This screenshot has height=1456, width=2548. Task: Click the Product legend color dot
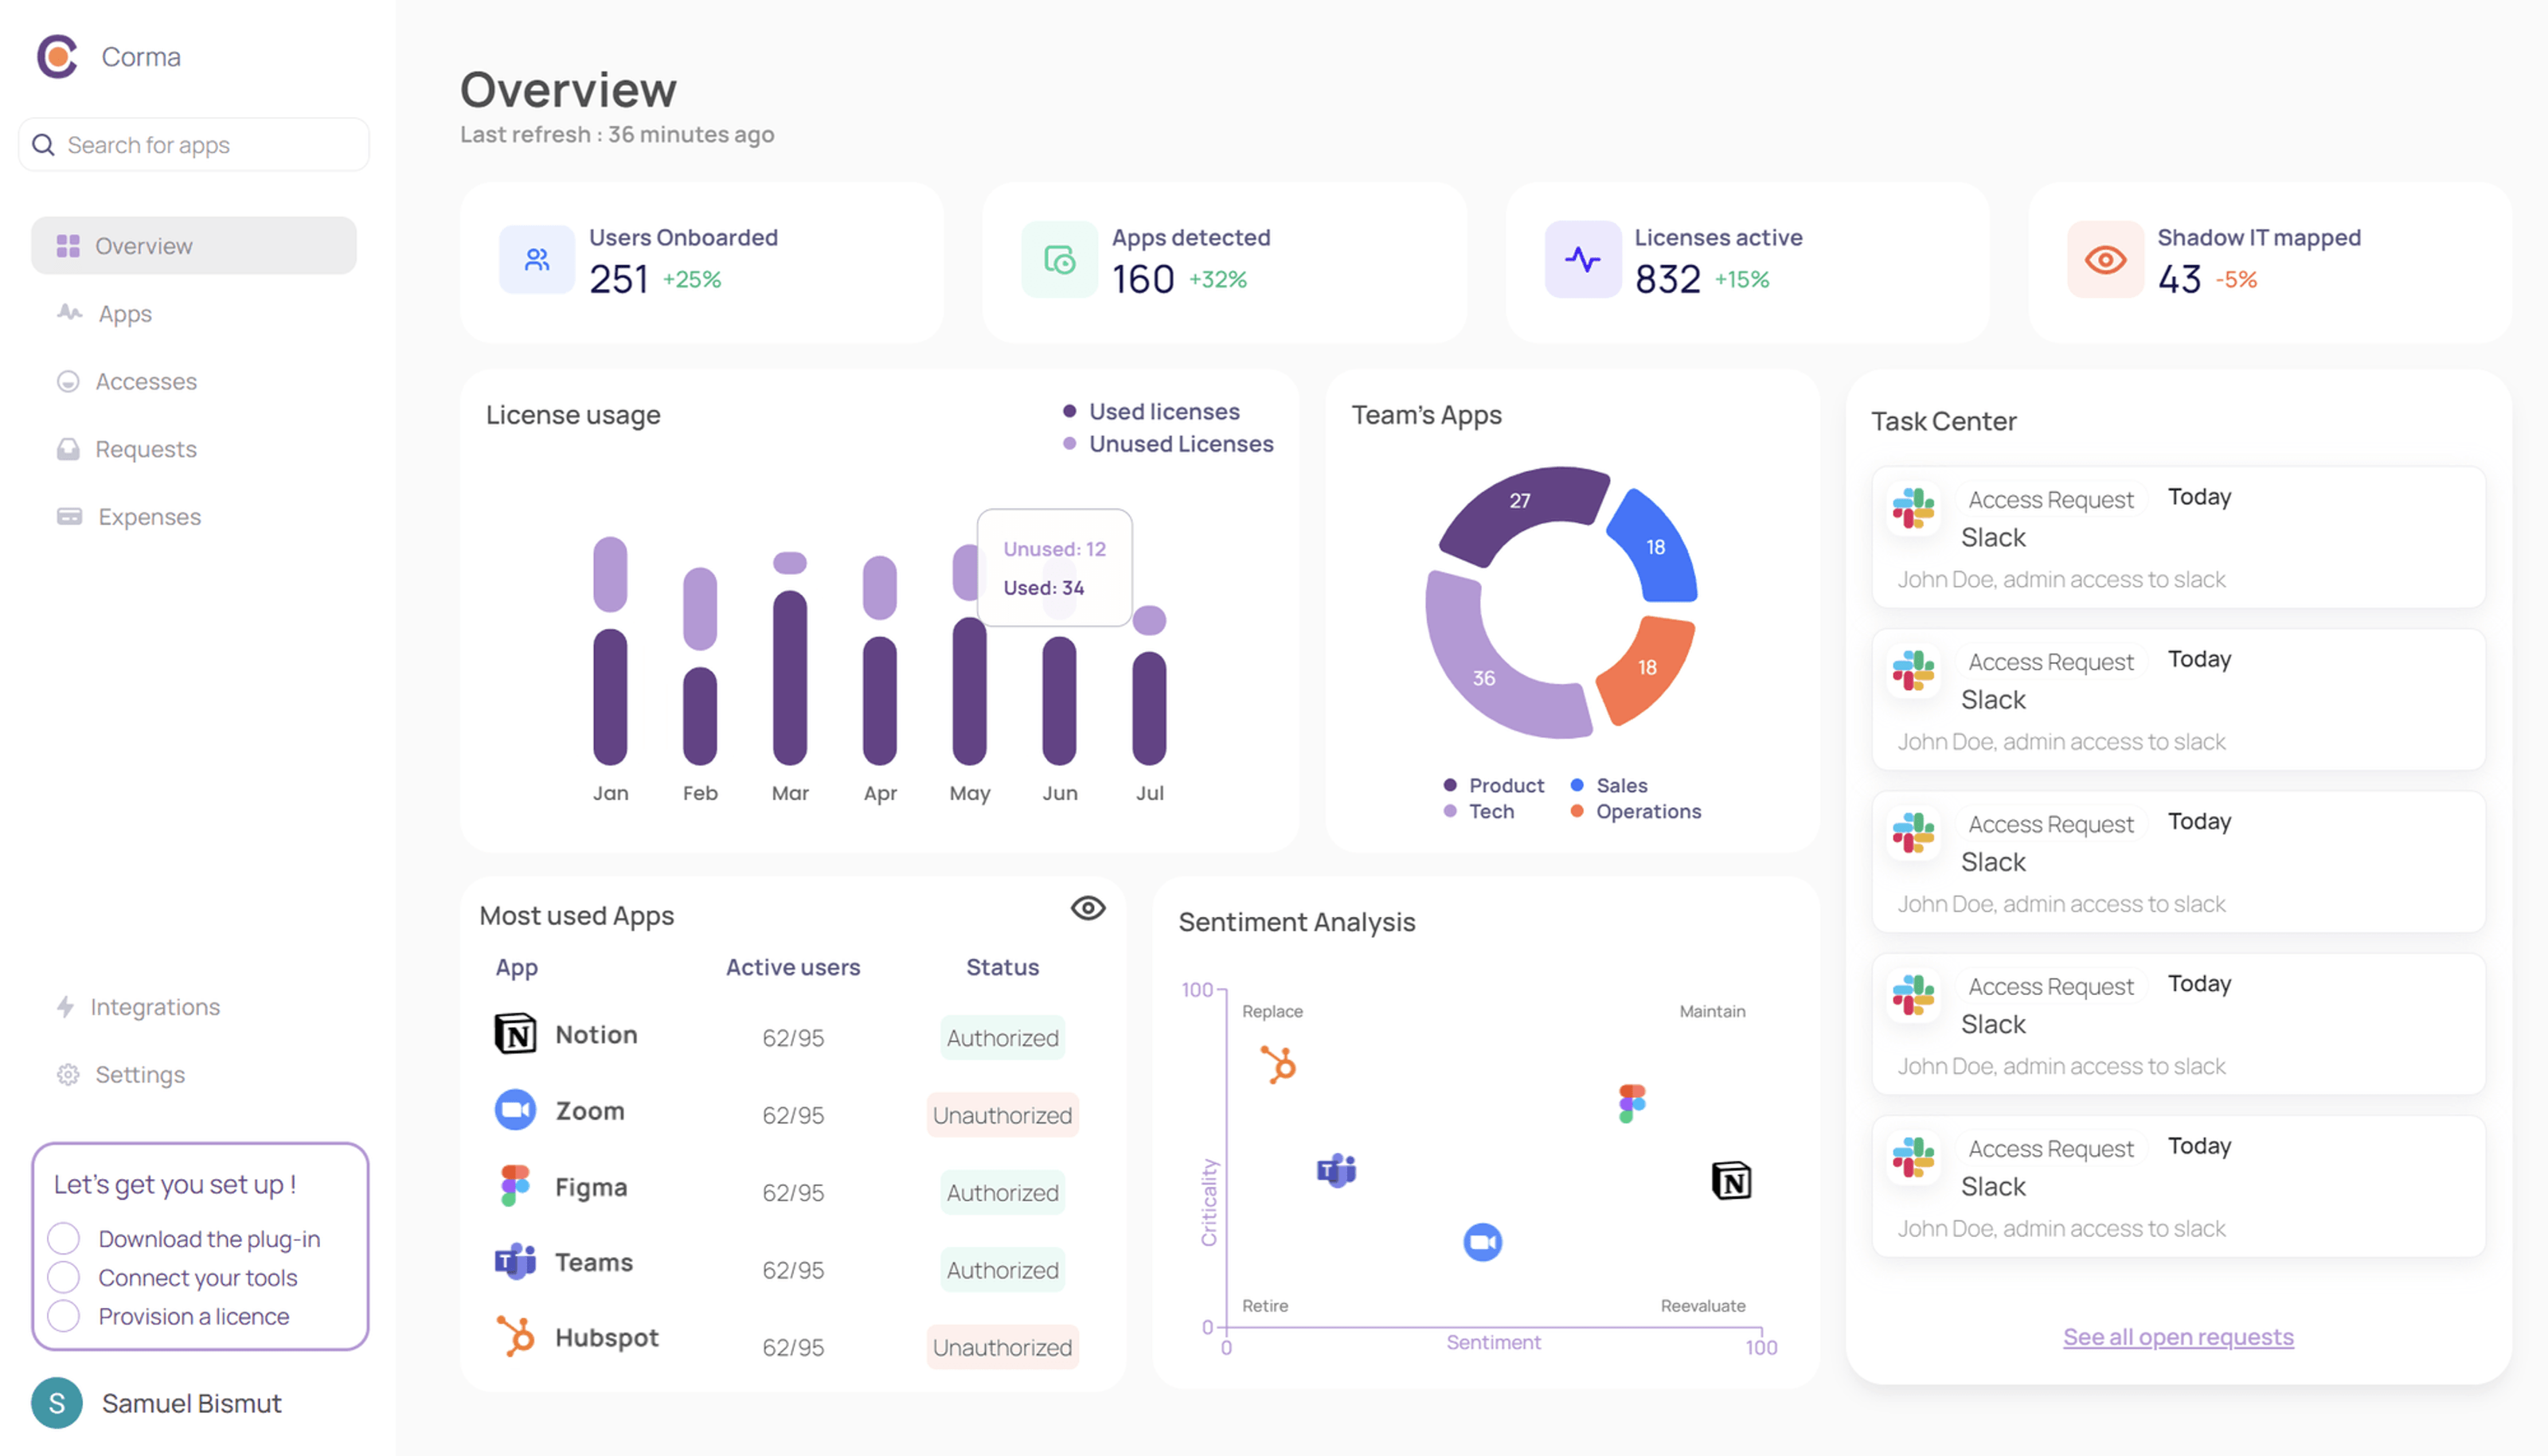[x=1449, y=785]
